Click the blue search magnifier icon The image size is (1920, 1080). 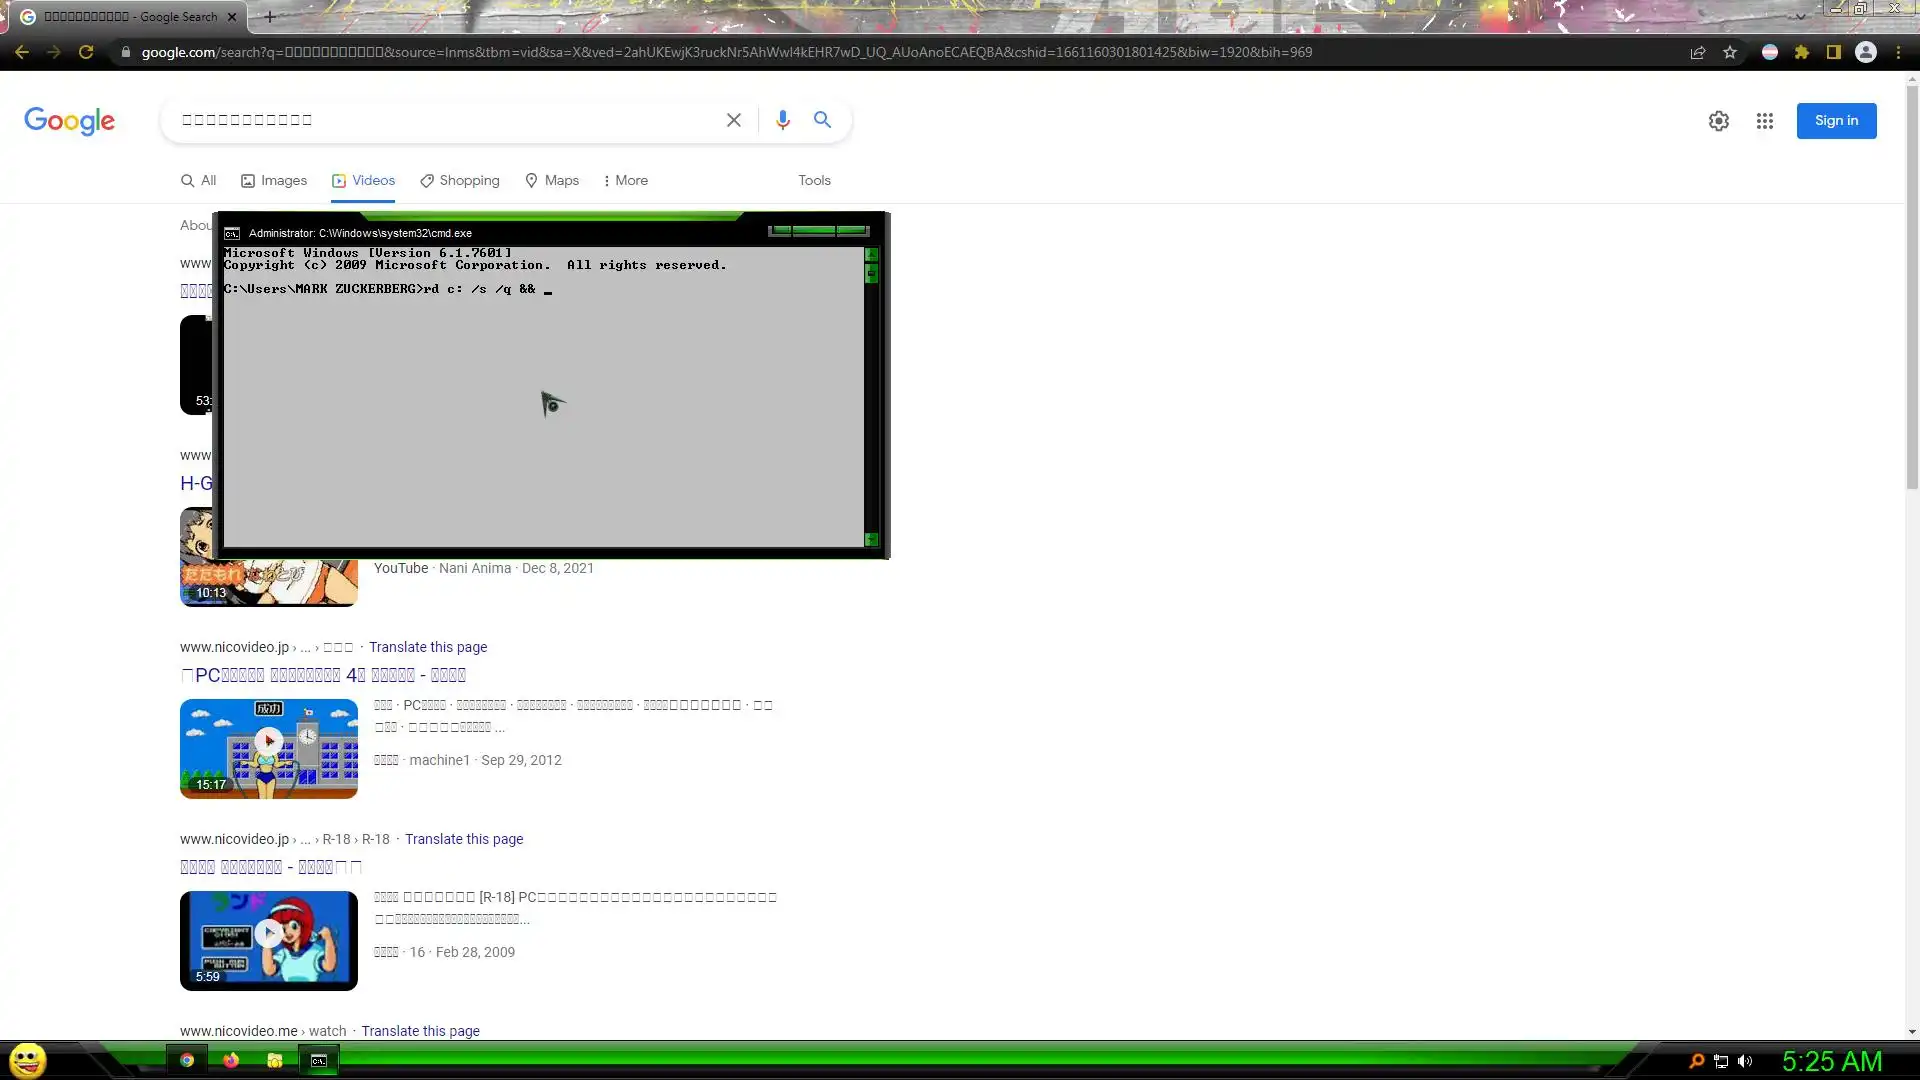pos(822,120)
